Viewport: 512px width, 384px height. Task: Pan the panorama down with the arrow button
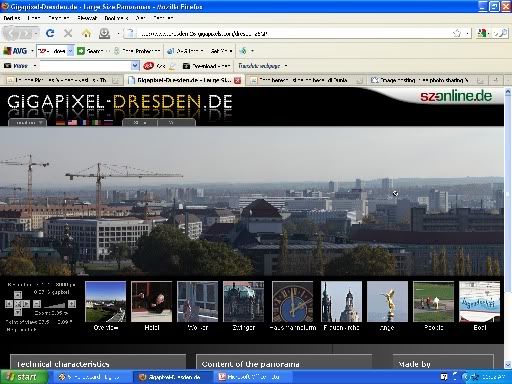18,312
